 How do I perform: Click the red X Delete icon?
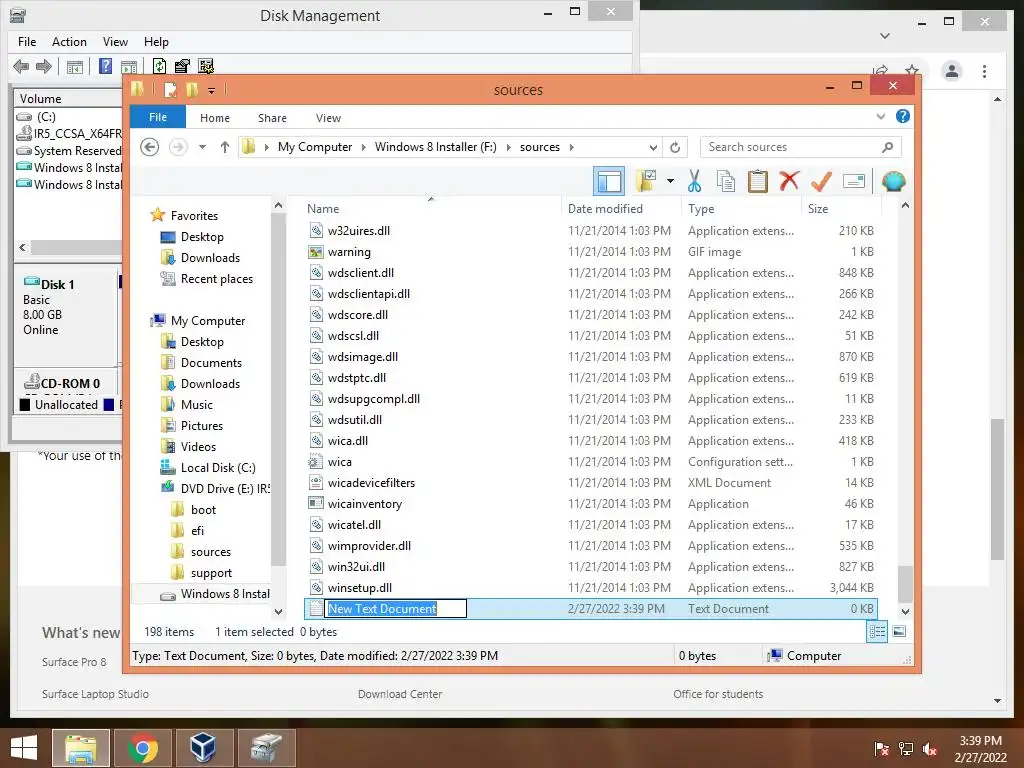[789, 180]
